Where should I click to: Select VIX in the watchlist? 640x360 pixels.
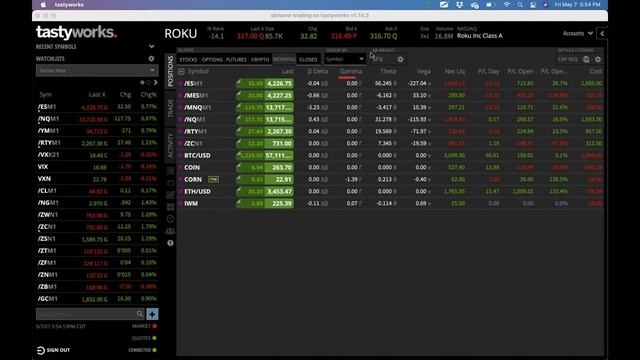pyautogui.click(x=97, y=167)
